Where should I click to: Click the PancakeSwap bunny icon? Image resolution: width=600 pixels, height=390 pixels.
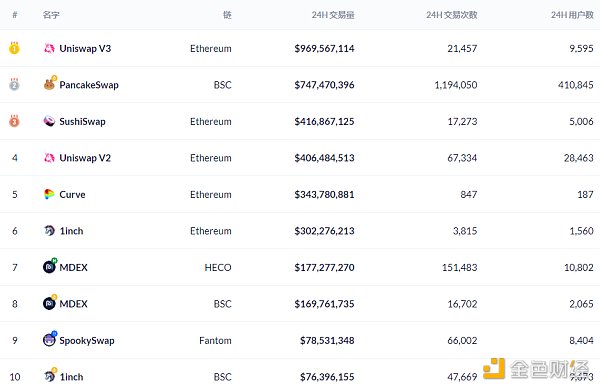pos(50,83)
